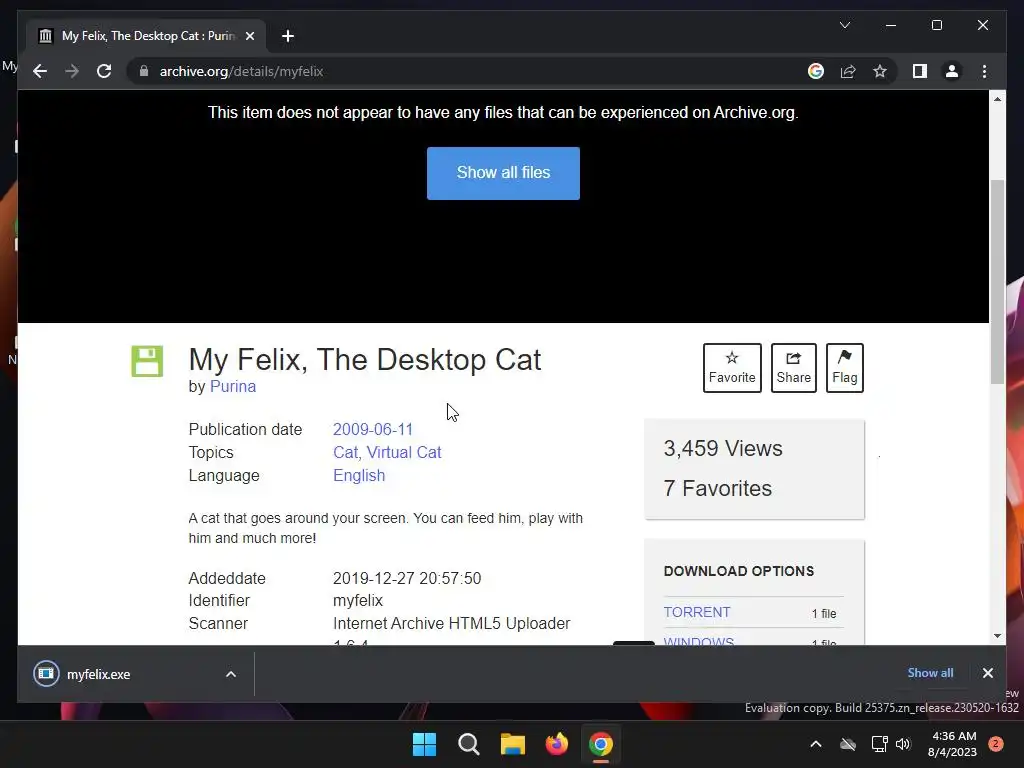This screenshot has height=768, width=1024.
Task: Reload the archive.org page
Action: 104,71
